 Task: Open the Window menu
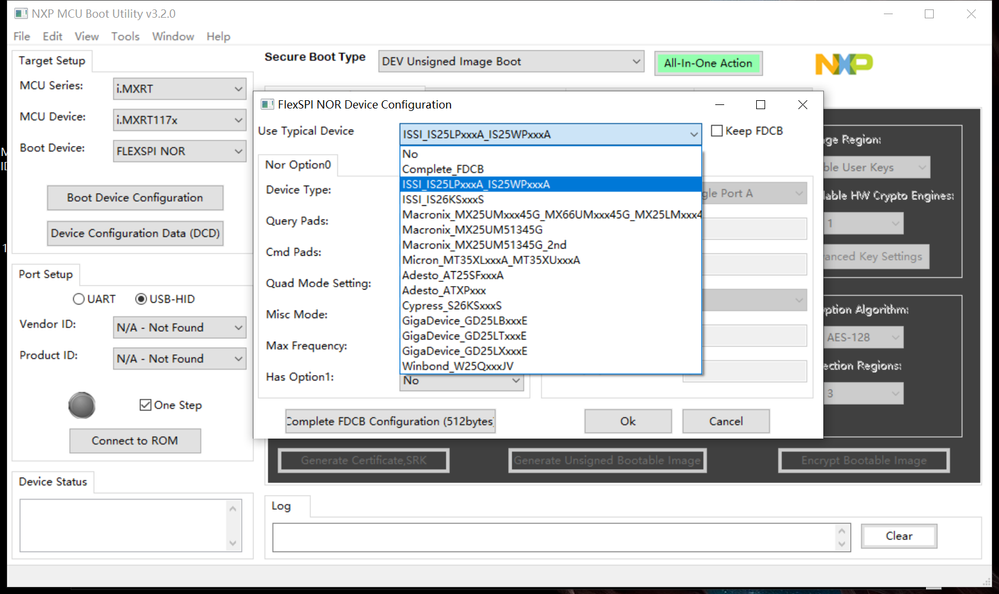click(173, 36)
